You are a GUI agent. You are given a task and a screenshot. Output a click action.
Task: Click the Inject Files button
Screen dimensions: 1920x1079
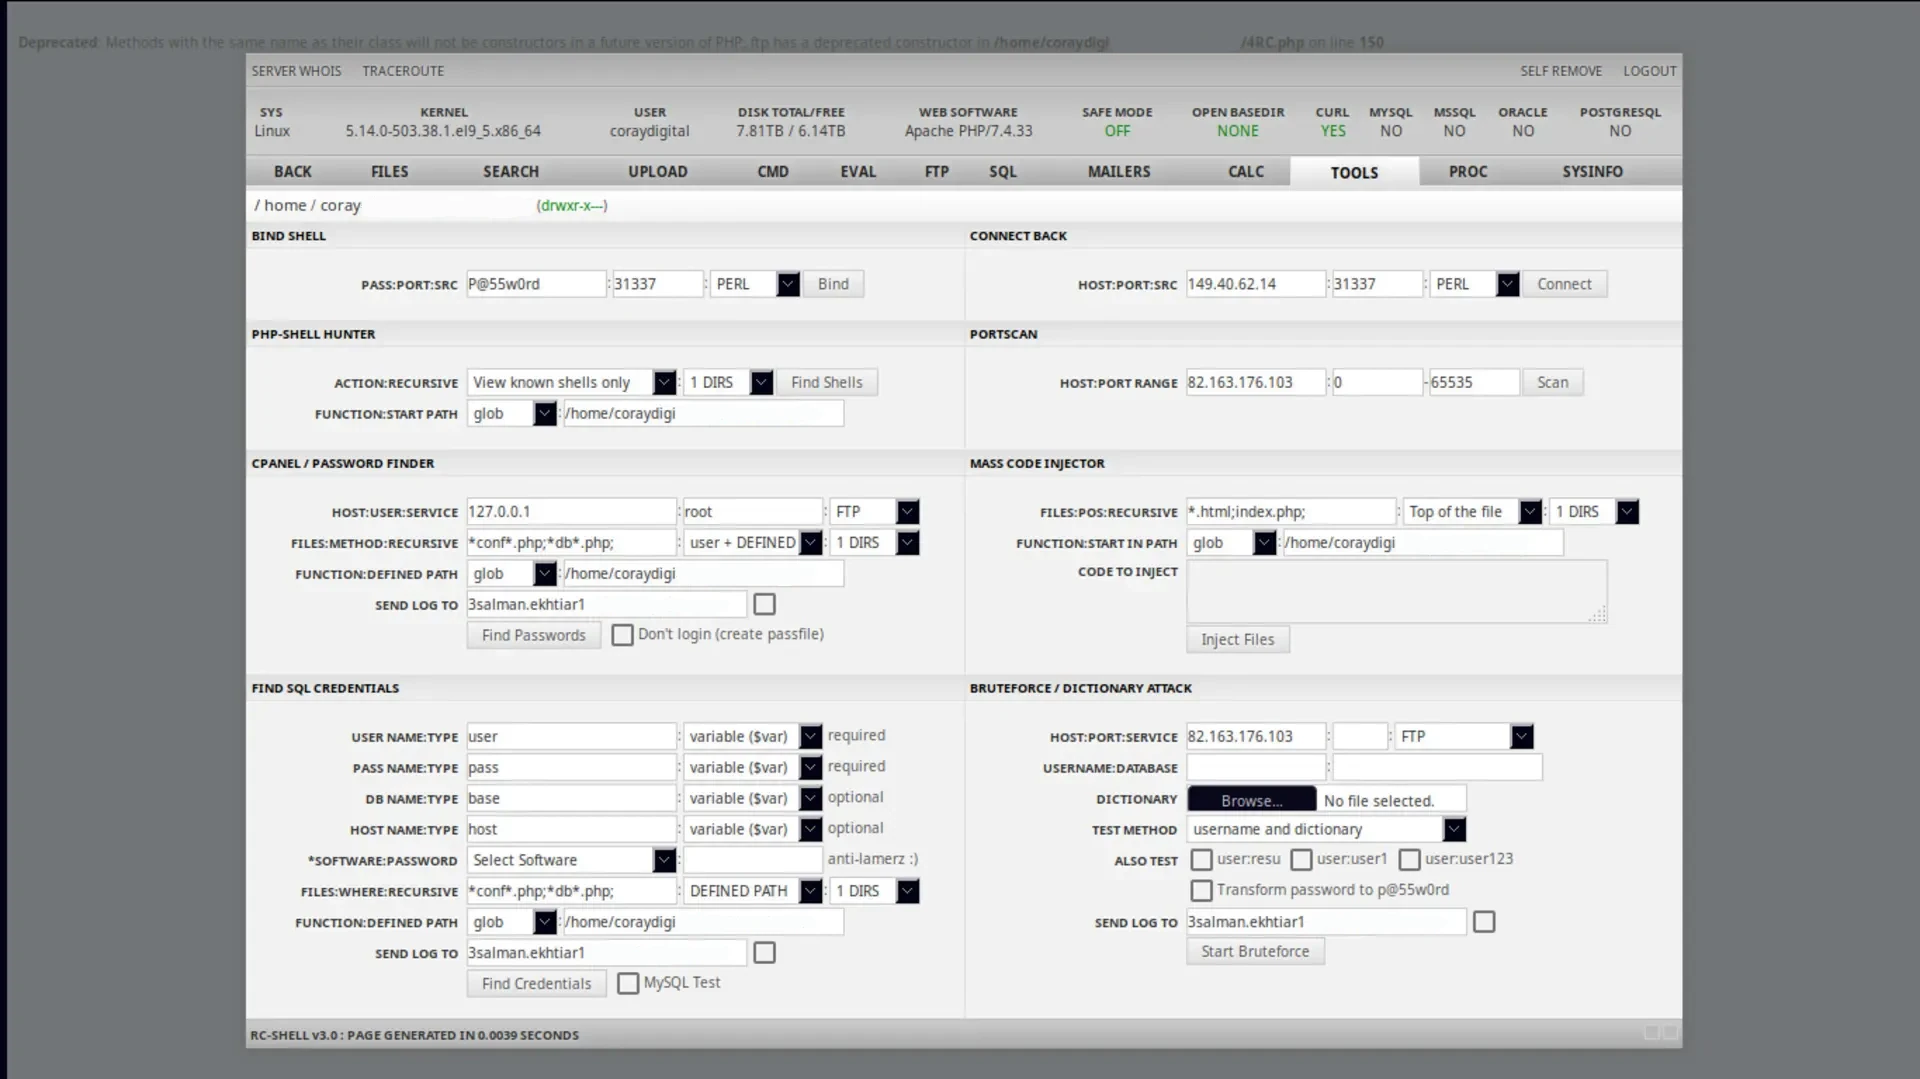point(1238,639)
